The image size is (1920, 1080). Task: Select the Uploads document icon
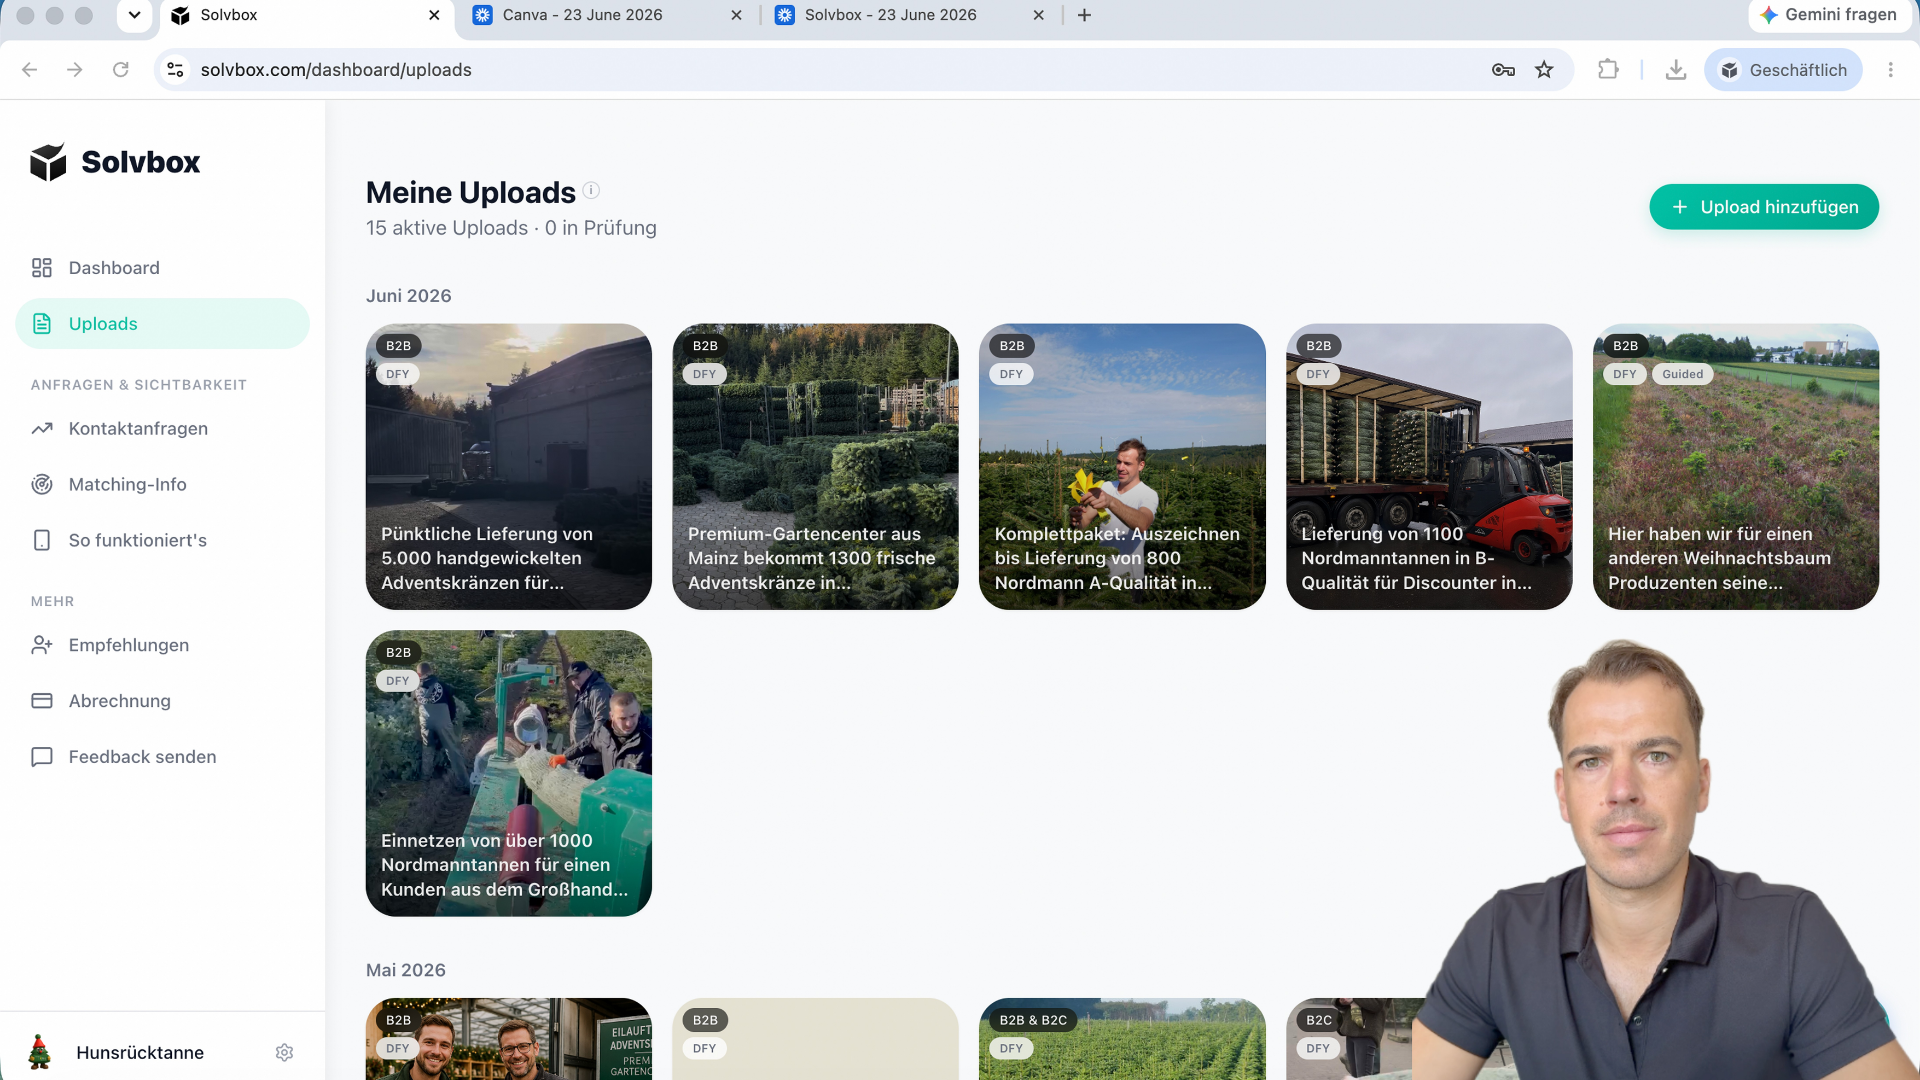tap(42, 324)
